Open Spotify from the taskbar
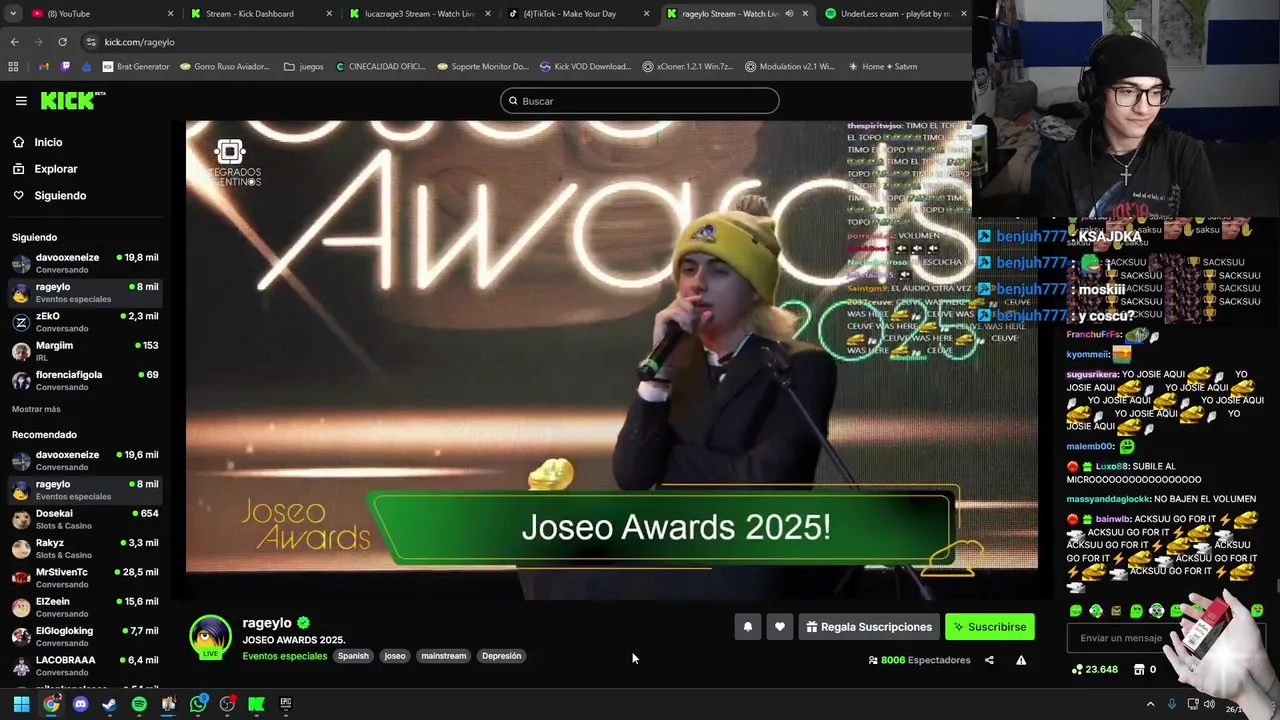 coord(139,704)
